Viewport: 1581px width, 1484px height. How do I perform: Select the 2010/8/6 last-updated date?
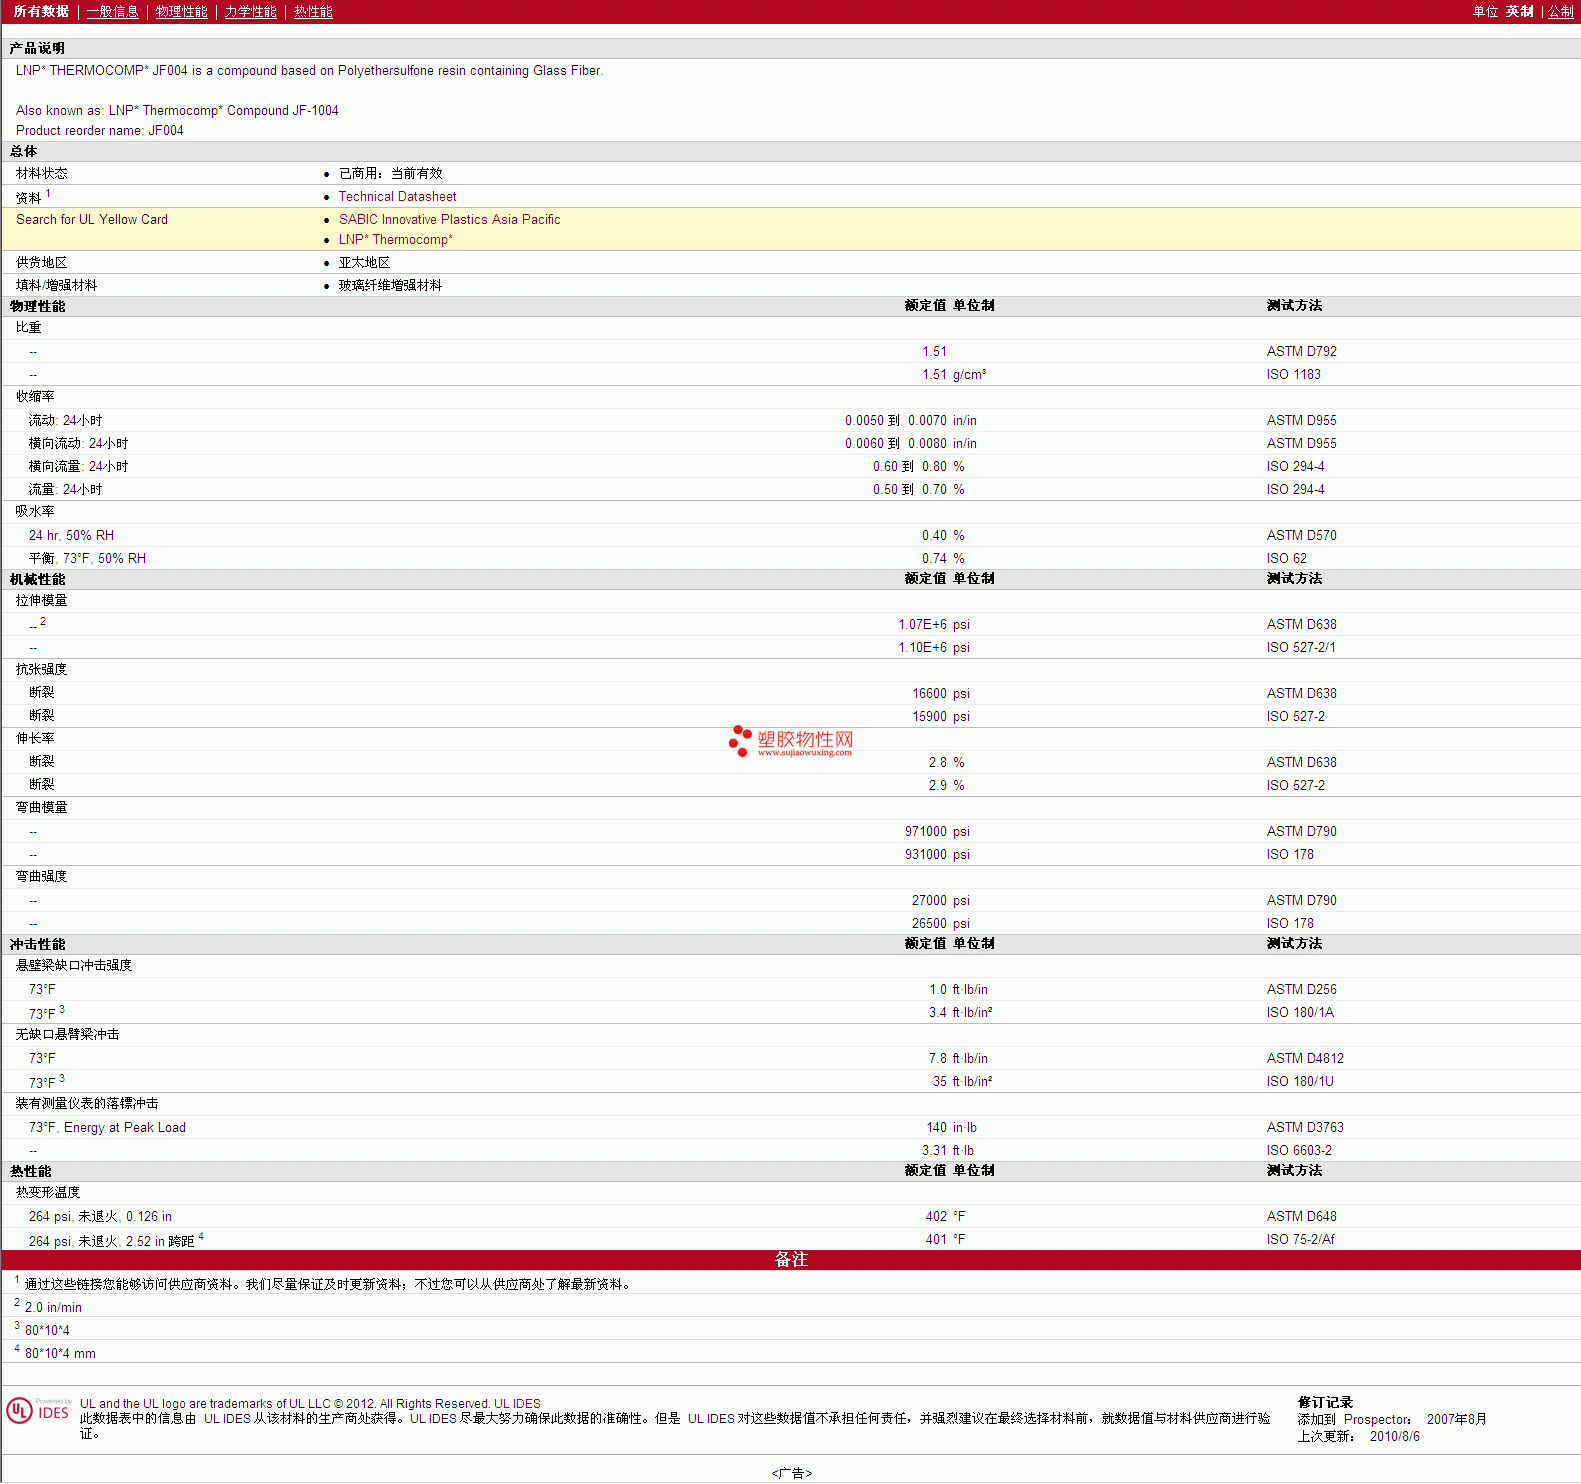pos(1394,1437)
